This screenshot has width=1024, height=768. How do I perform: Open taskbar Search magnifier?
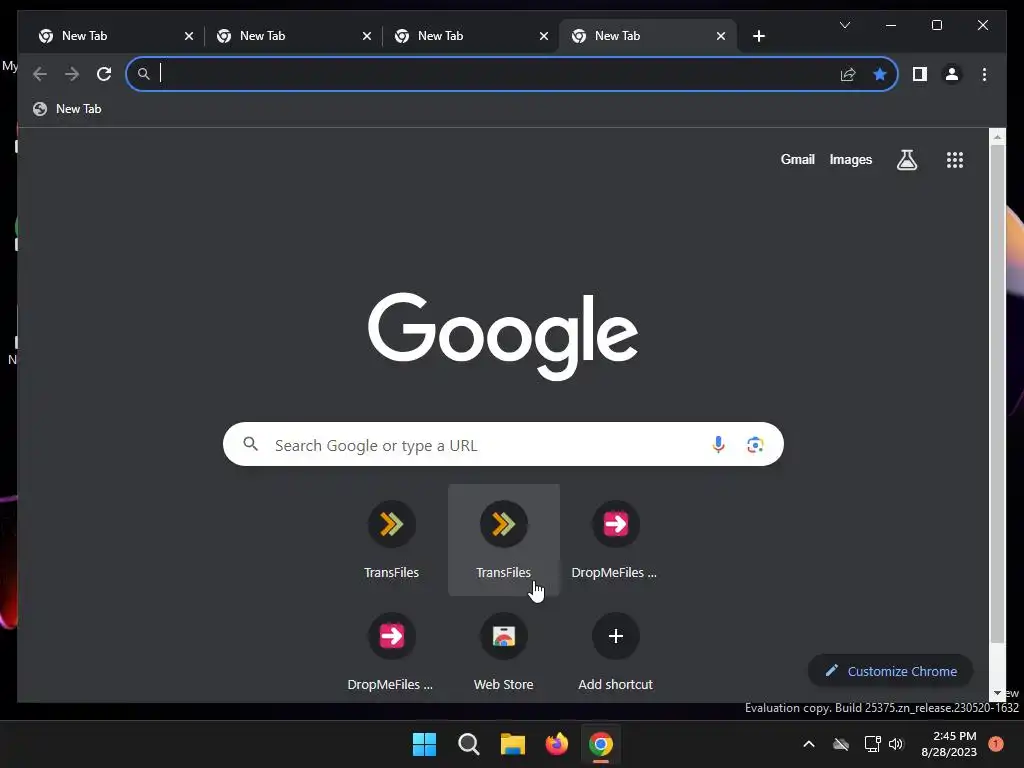tap(468, 744)
